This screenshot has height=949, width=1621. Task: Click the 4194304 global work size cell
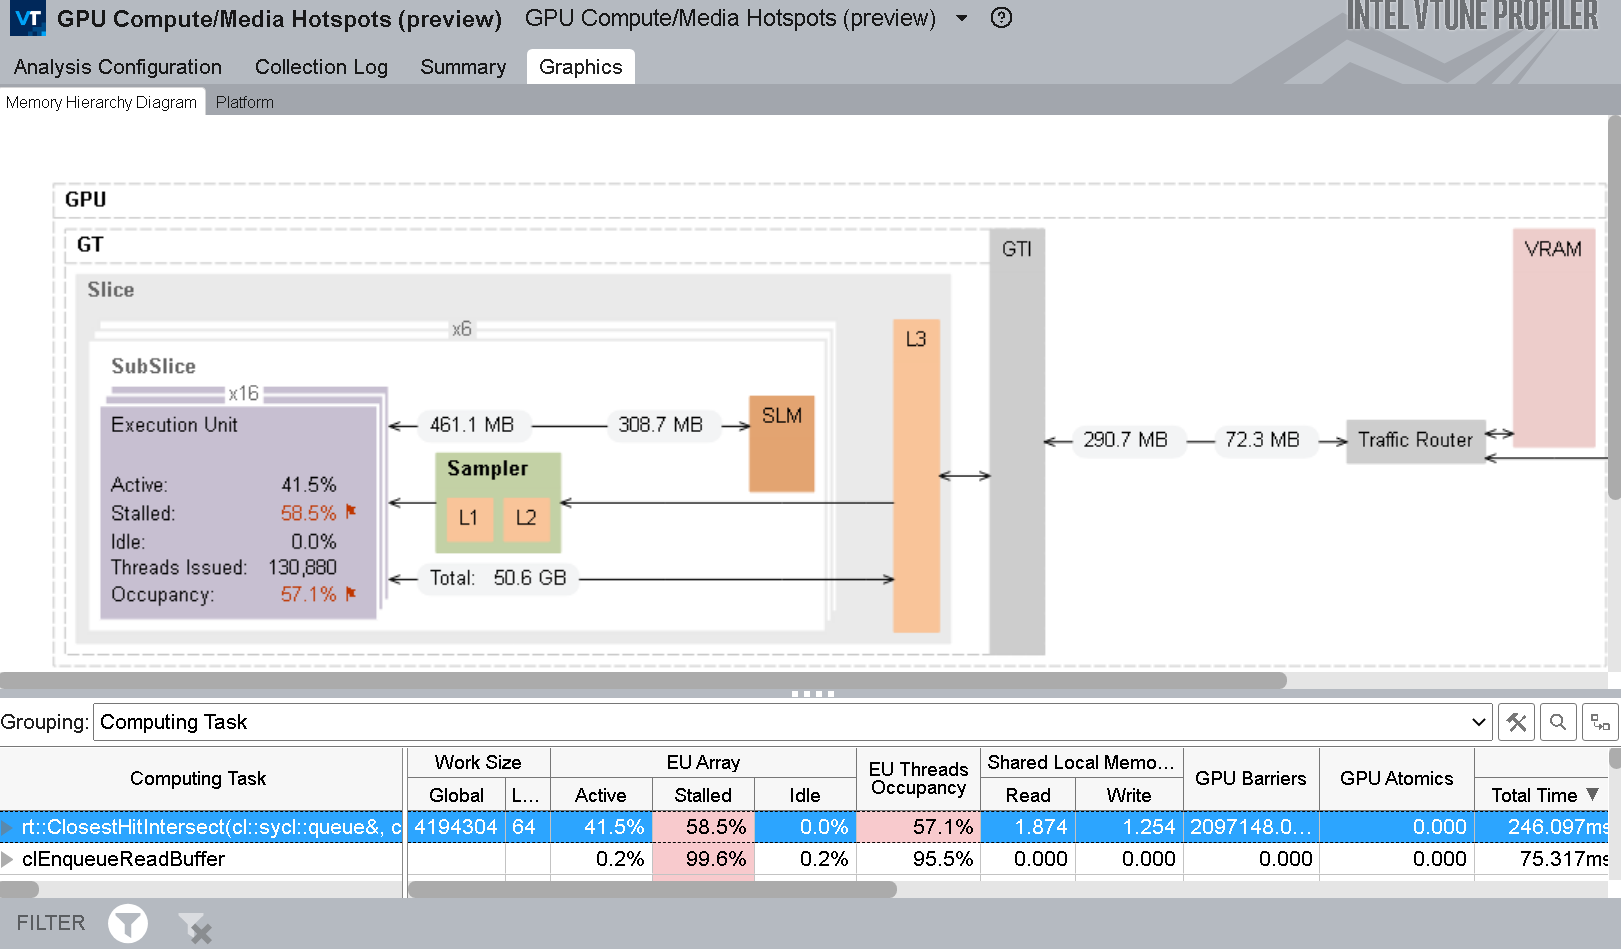[456, 827]
